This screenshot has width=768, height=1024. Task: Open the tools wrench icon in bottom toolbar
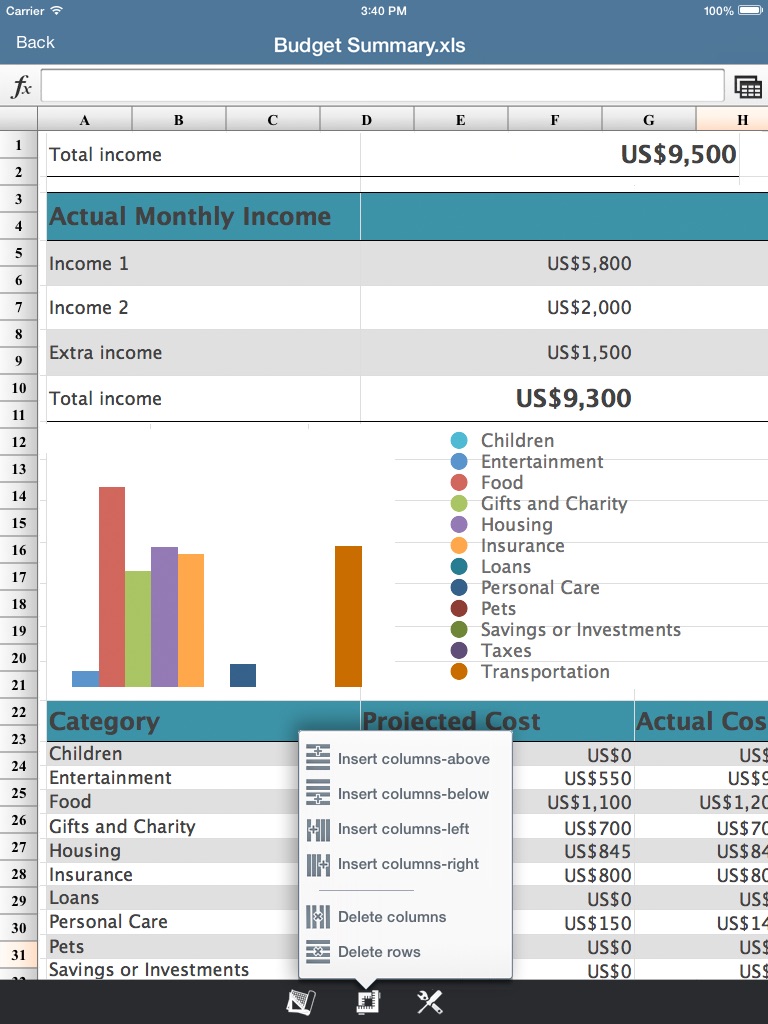pos(430,1002)
